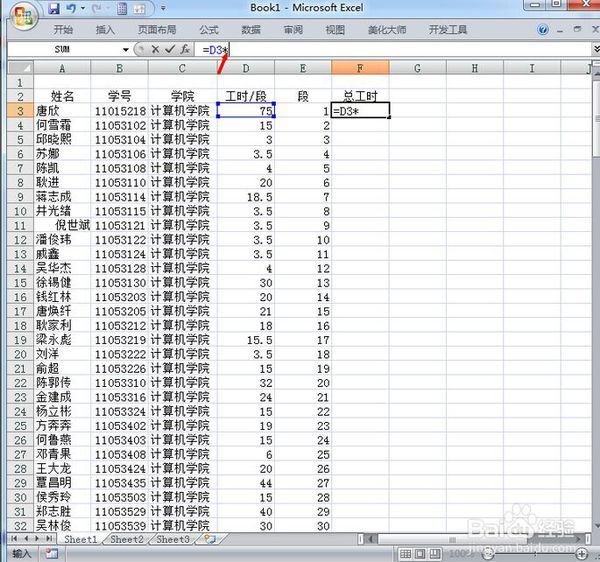Click the 工时/段 header cell
Viewport: 600px width, 562px height.
(246, 96)
